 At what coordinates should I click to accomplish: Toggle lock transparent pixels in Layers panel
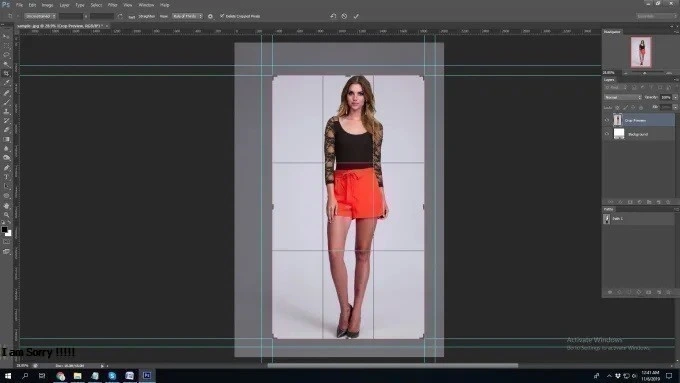[x=617, y=108]
